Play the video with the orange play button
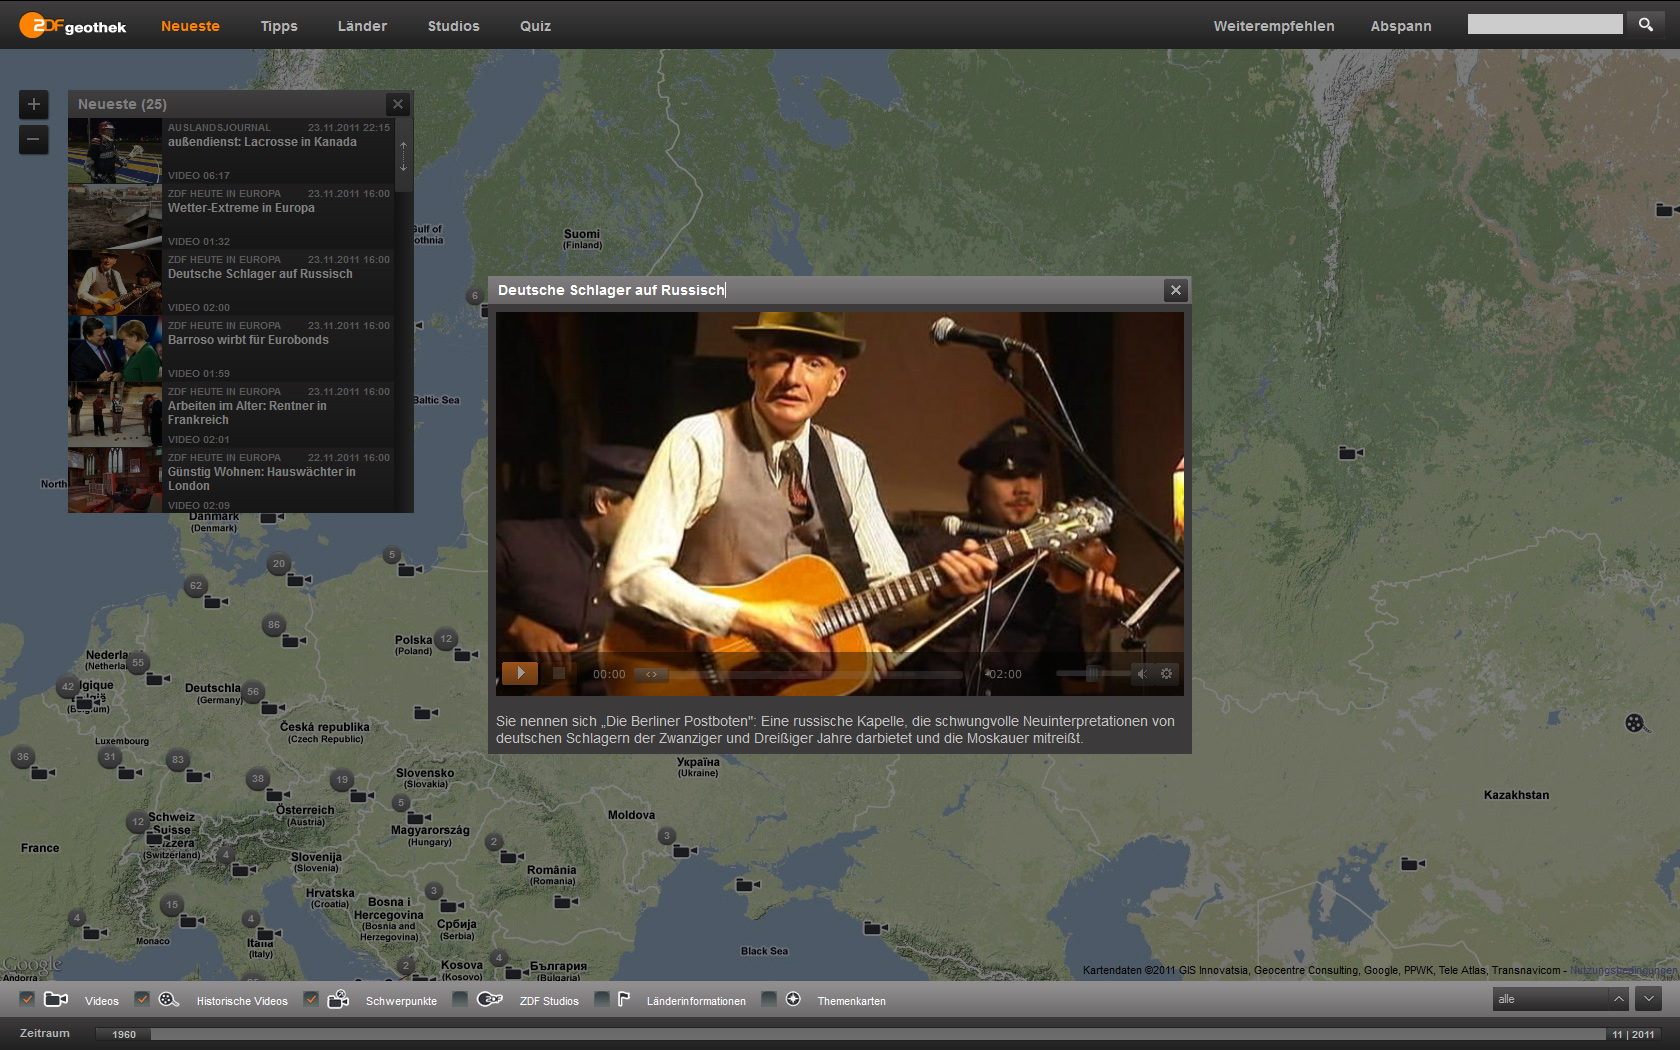This screenshot has width=1680, height=1050. pyautogui.click(x=520, y=674)
